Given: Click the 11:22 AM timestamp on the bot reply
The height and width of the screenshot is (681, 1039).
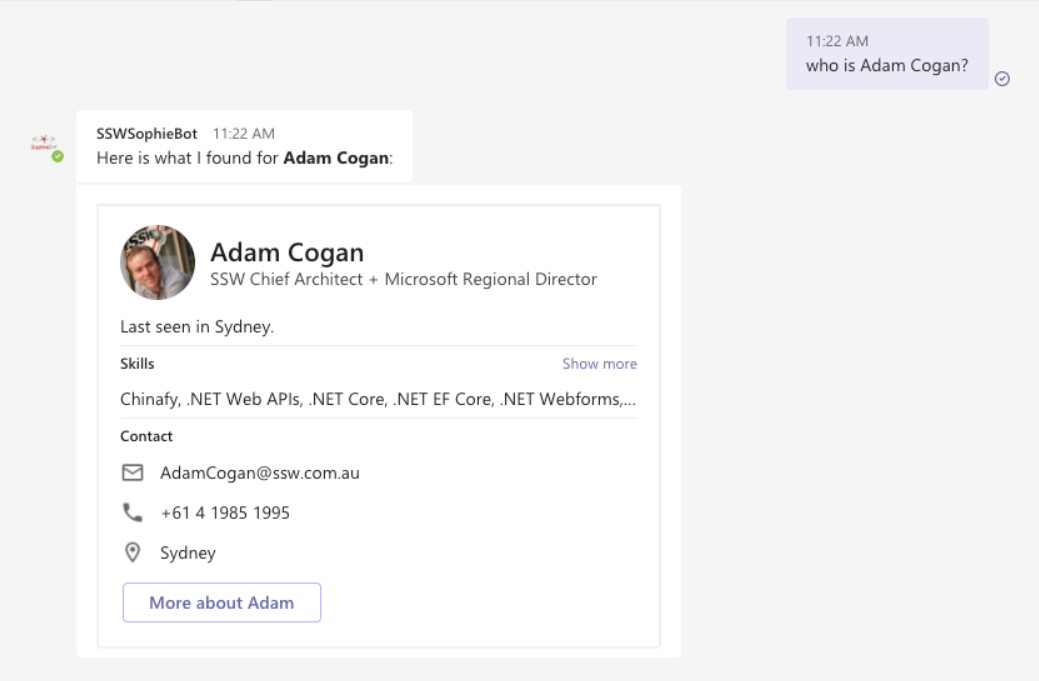Looking at the screenshot, I should point(244,132).
